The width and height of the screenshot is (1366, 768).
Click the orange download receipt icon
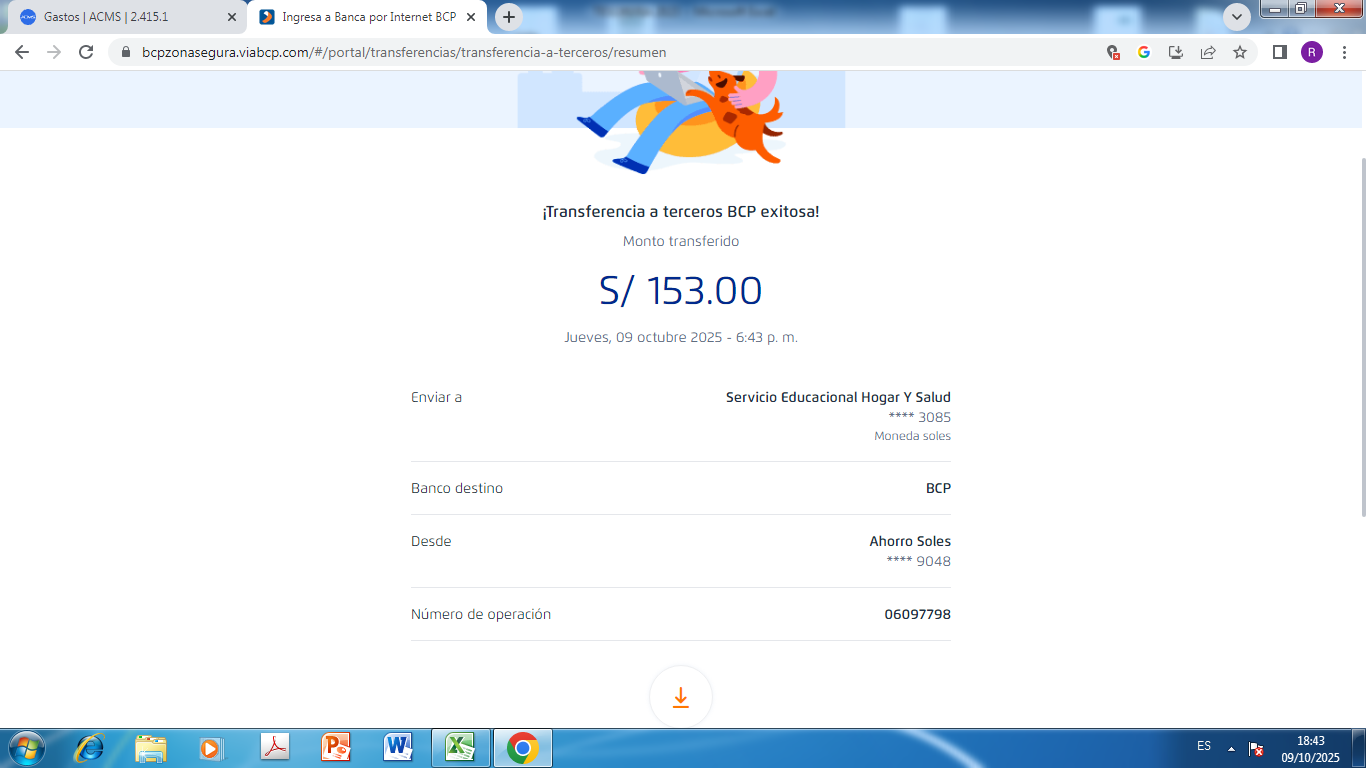coord(680,697)
